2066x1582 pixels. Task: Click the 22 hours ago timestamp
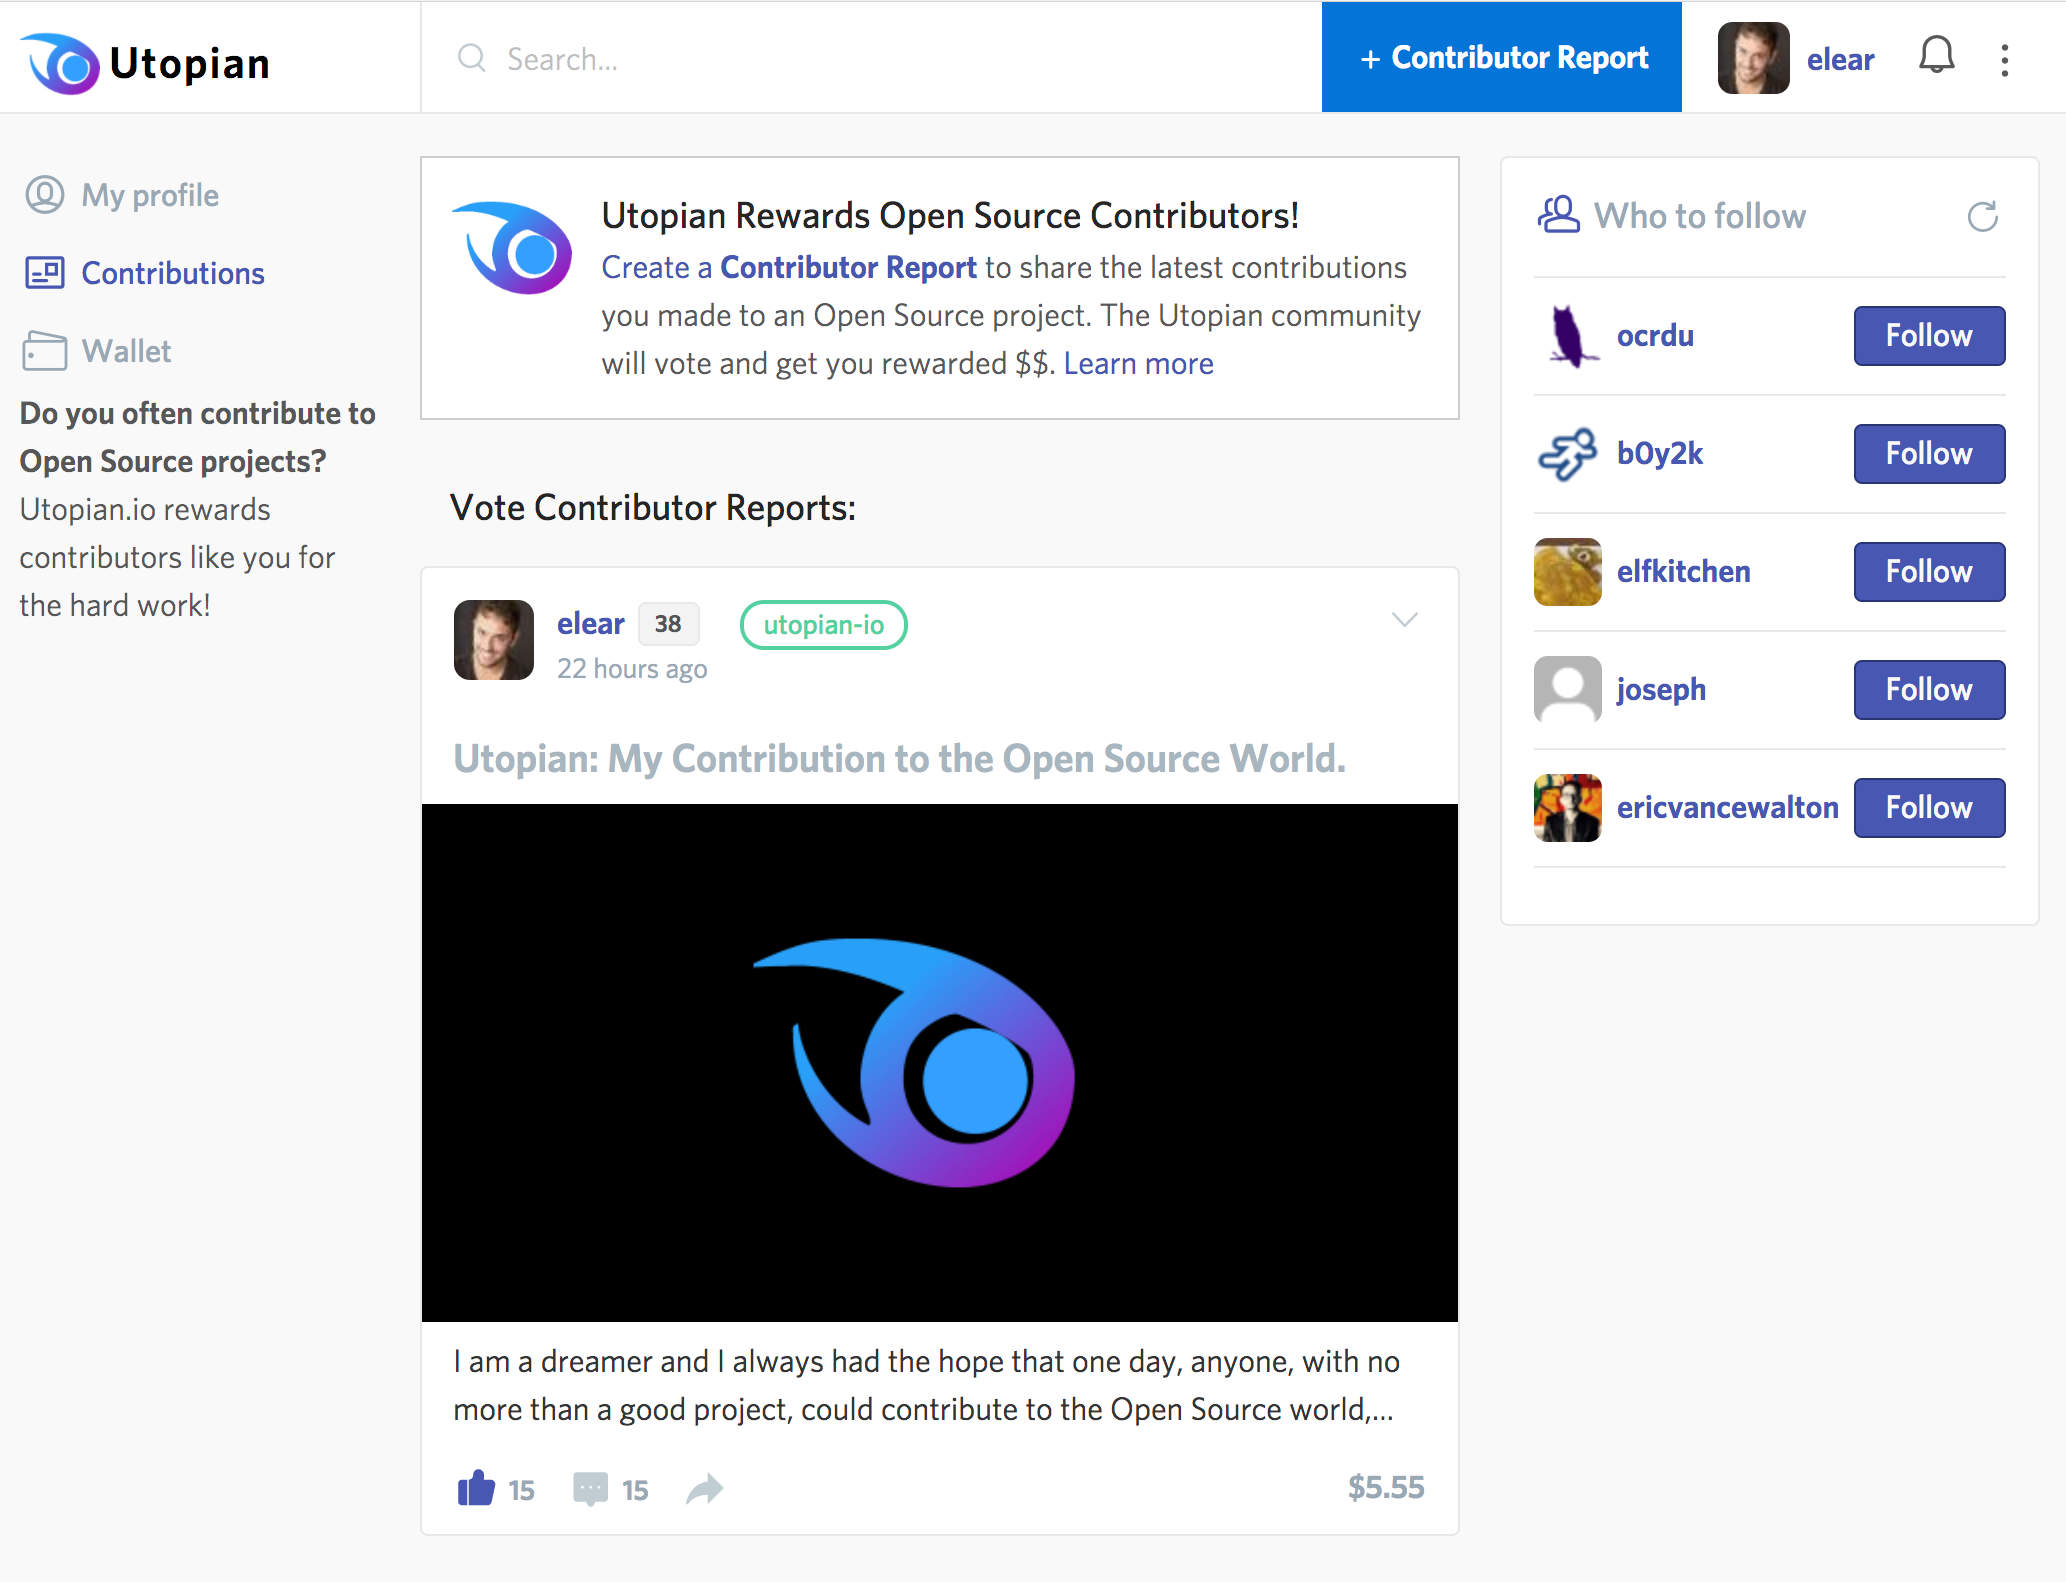pos(632,668)
